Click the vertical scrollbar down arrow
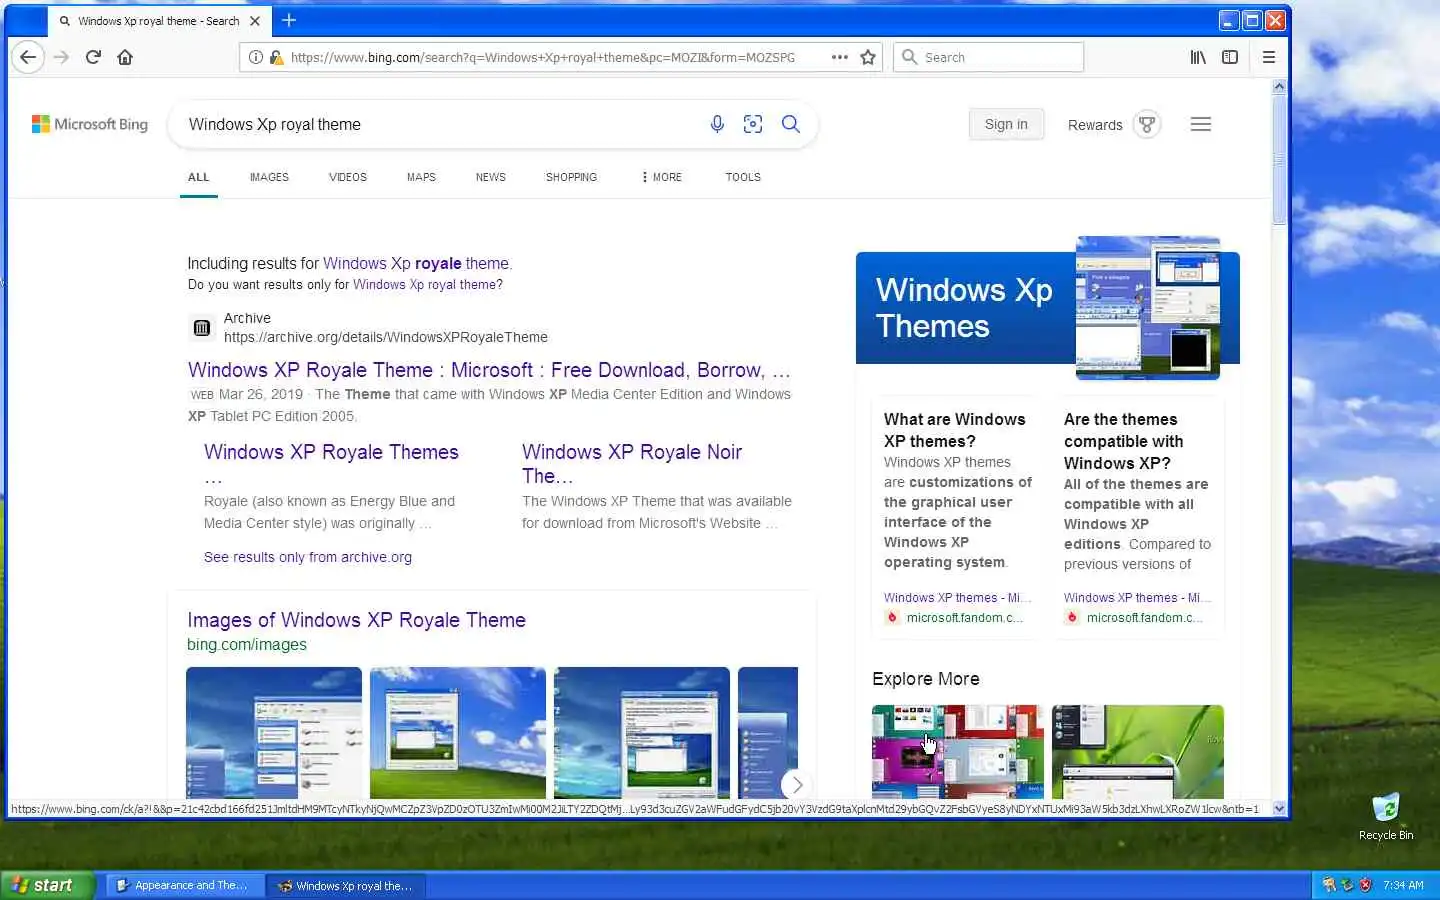1440x900 pixels. 1279,808
